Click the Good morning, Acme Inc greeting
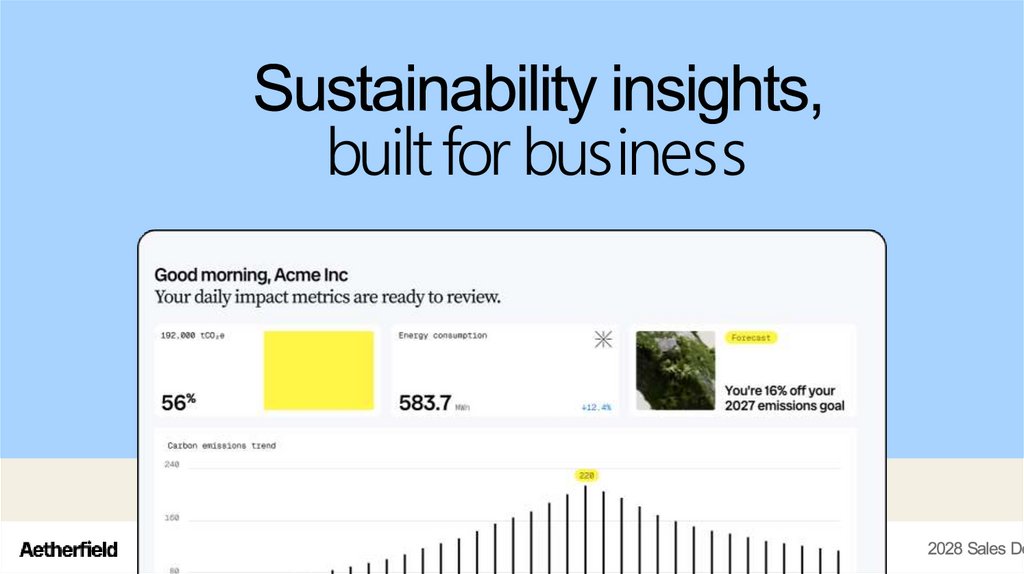This screenshot has height=574, width=1024. tap(251, 274)
